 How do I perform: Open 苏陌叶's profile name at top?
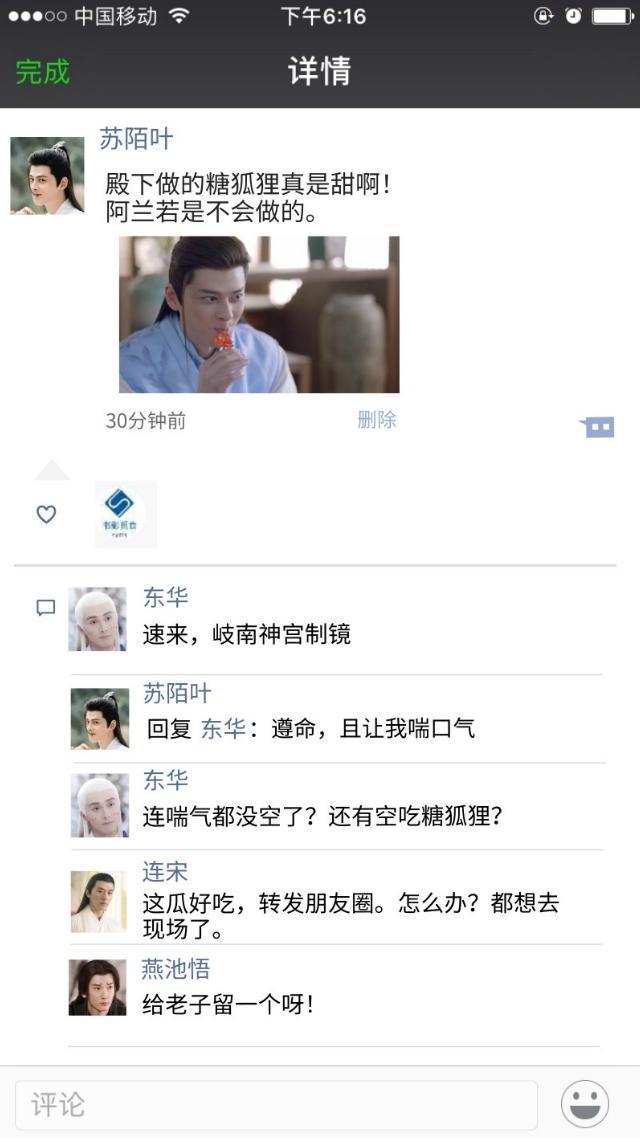coord(136,139)
